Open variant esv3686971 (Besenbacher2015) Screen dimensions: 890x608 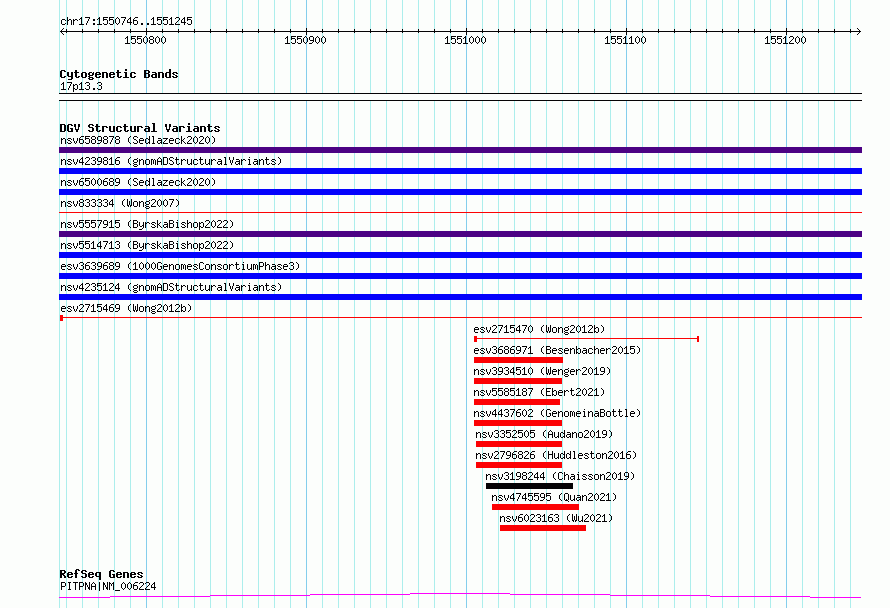(557, 350)
